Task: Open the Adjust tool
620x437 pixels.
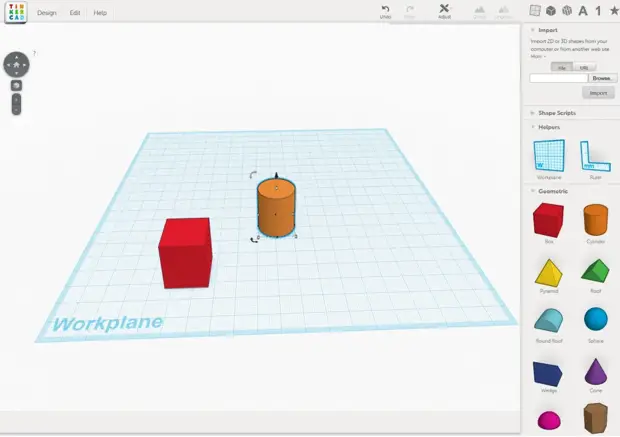Action: coord(444,11)
